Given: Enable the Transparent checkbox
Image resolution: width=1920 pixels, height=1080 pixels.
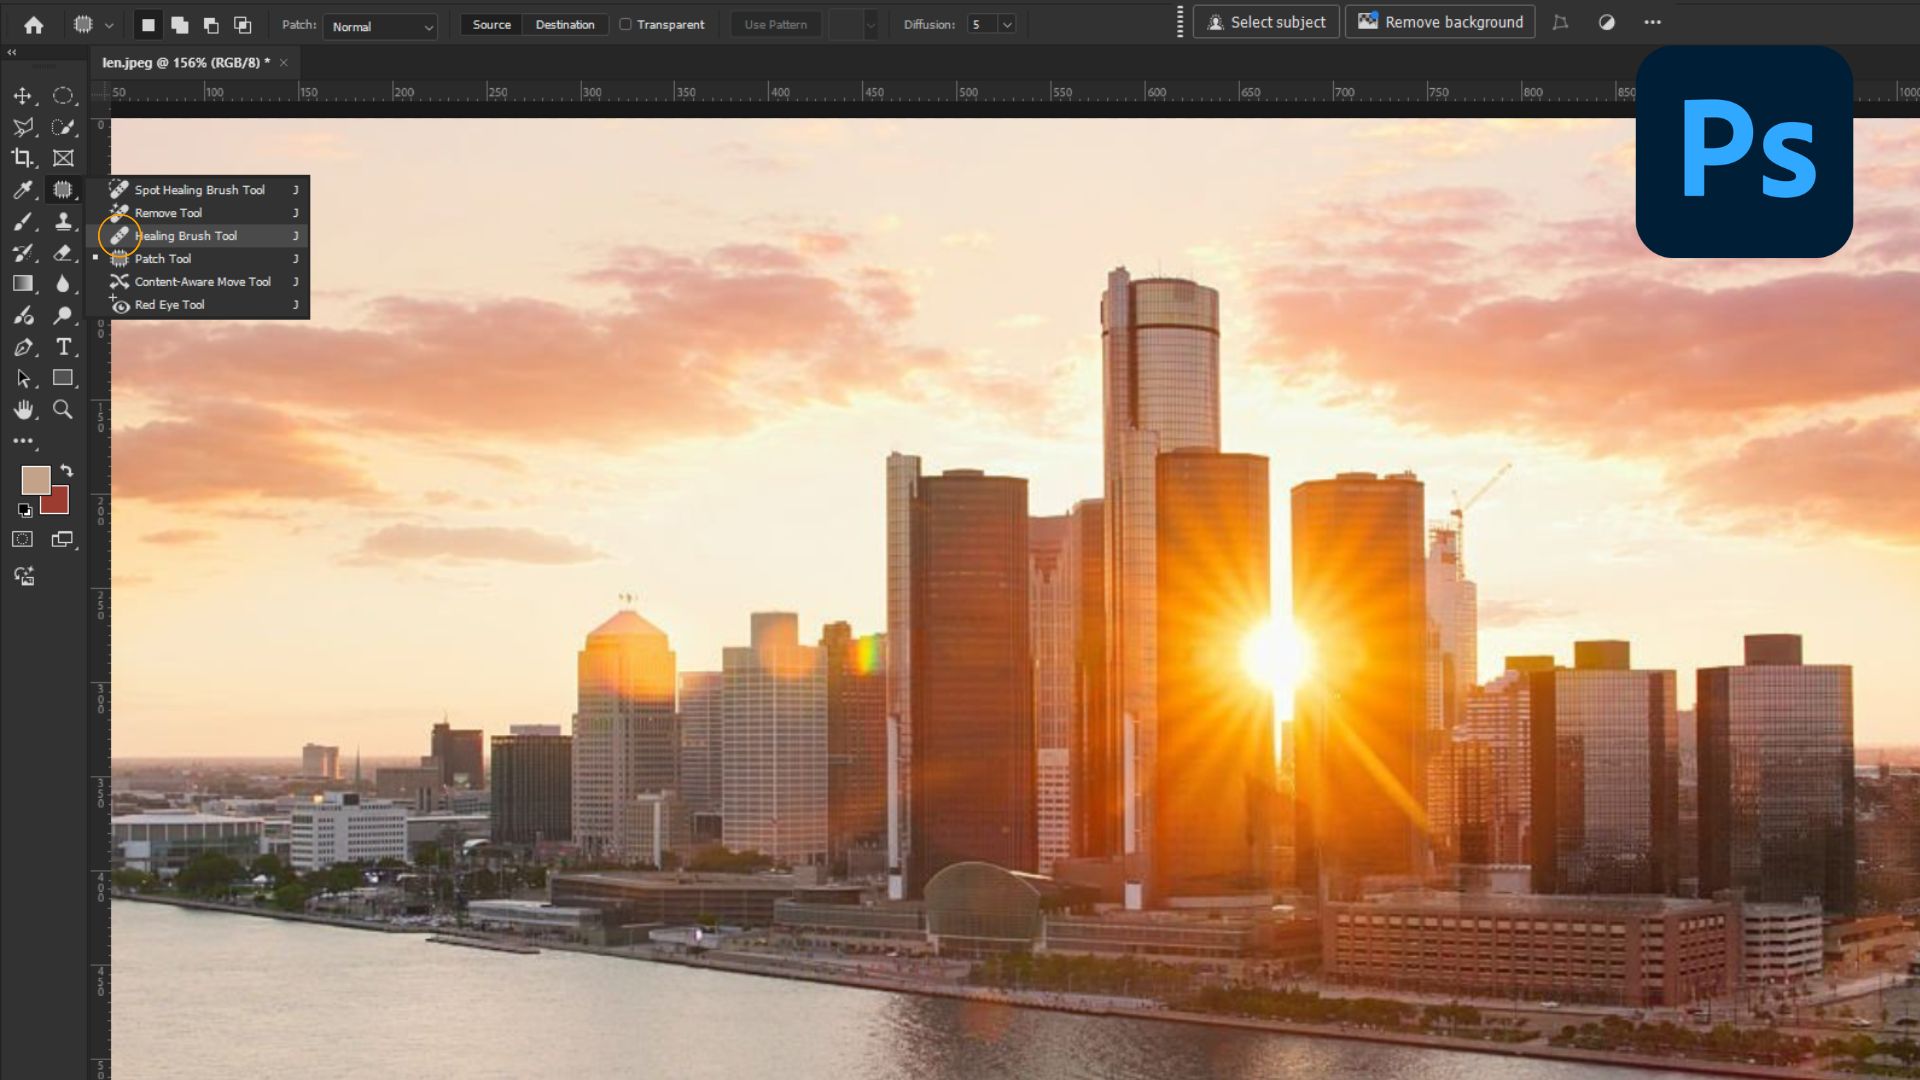Looking at the screenshot, I should (626, 24).
